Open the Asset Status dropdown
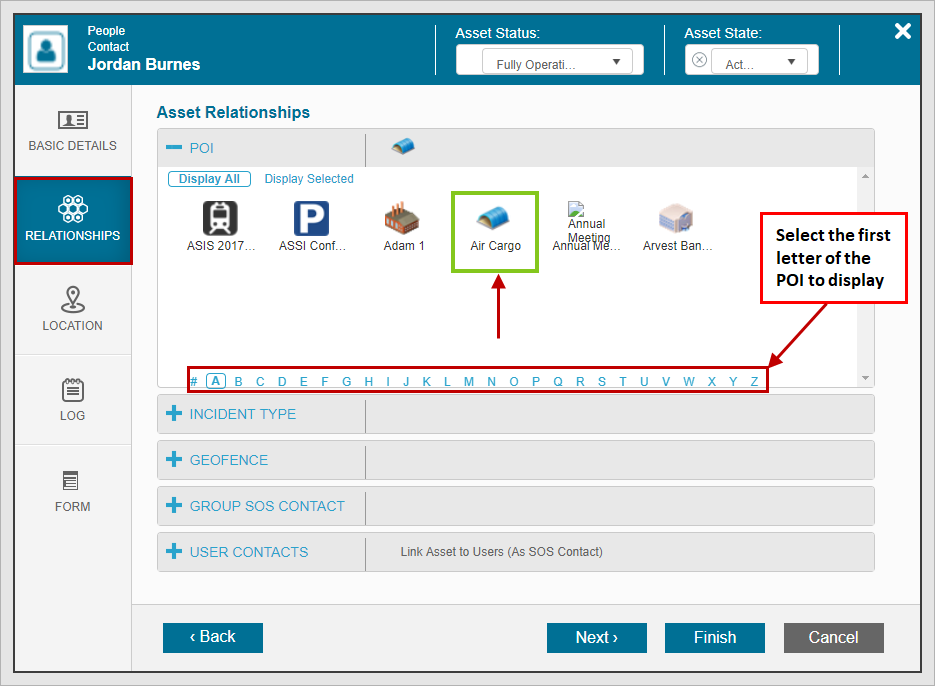 click(550, 62)
